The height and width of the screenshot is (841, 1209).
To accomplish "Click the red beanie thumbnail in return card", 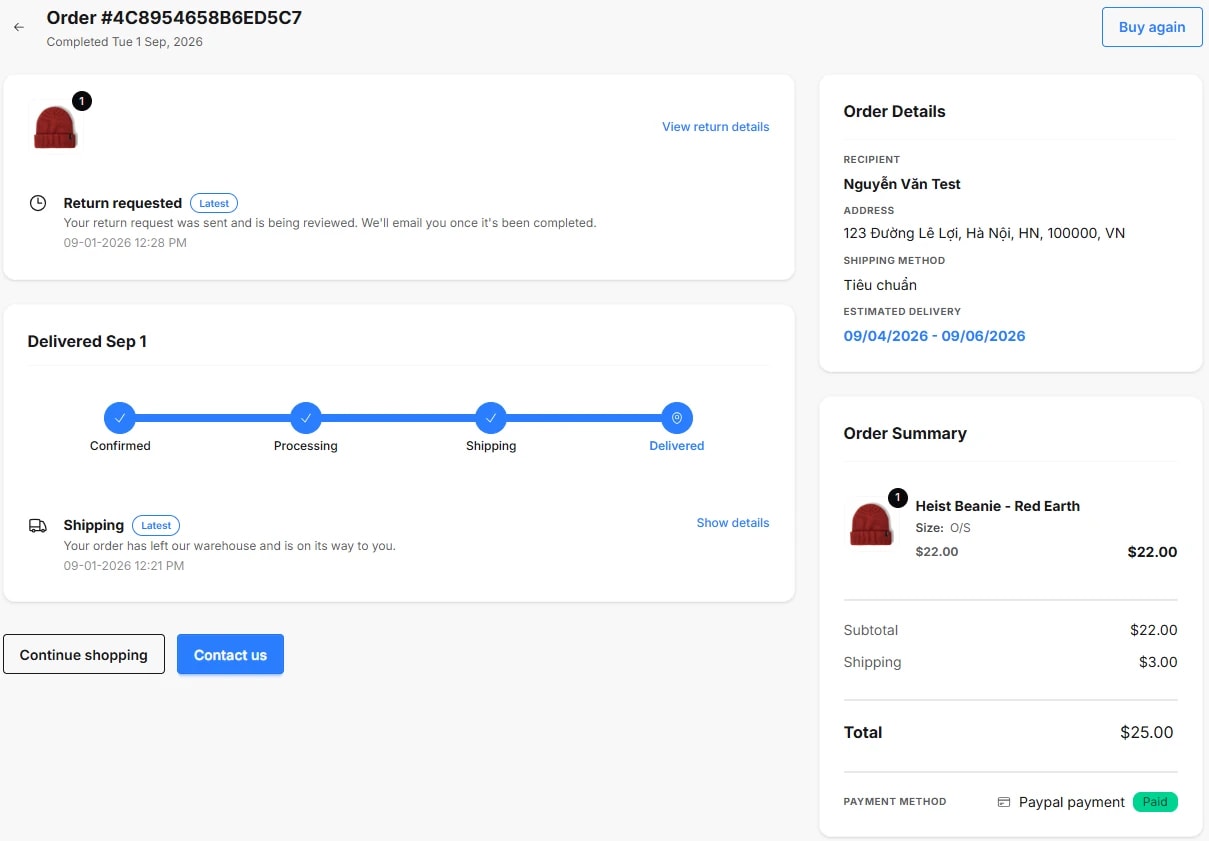I will [55, 128].
